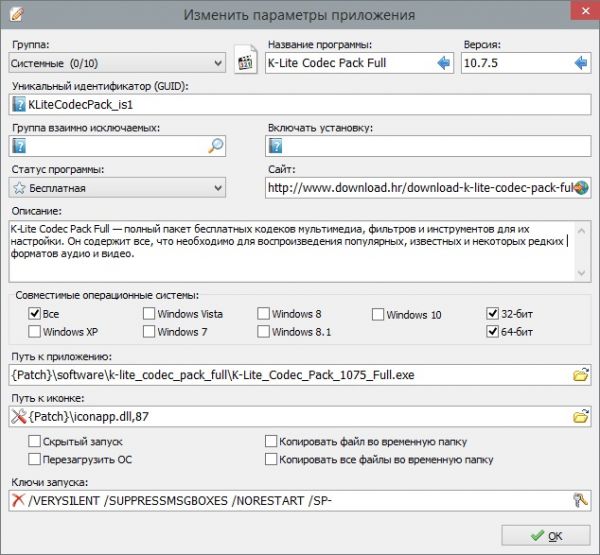Click the clapperboard file icon beside Группа
Screen dimensions: 600x555
click(x=245, y=60)
